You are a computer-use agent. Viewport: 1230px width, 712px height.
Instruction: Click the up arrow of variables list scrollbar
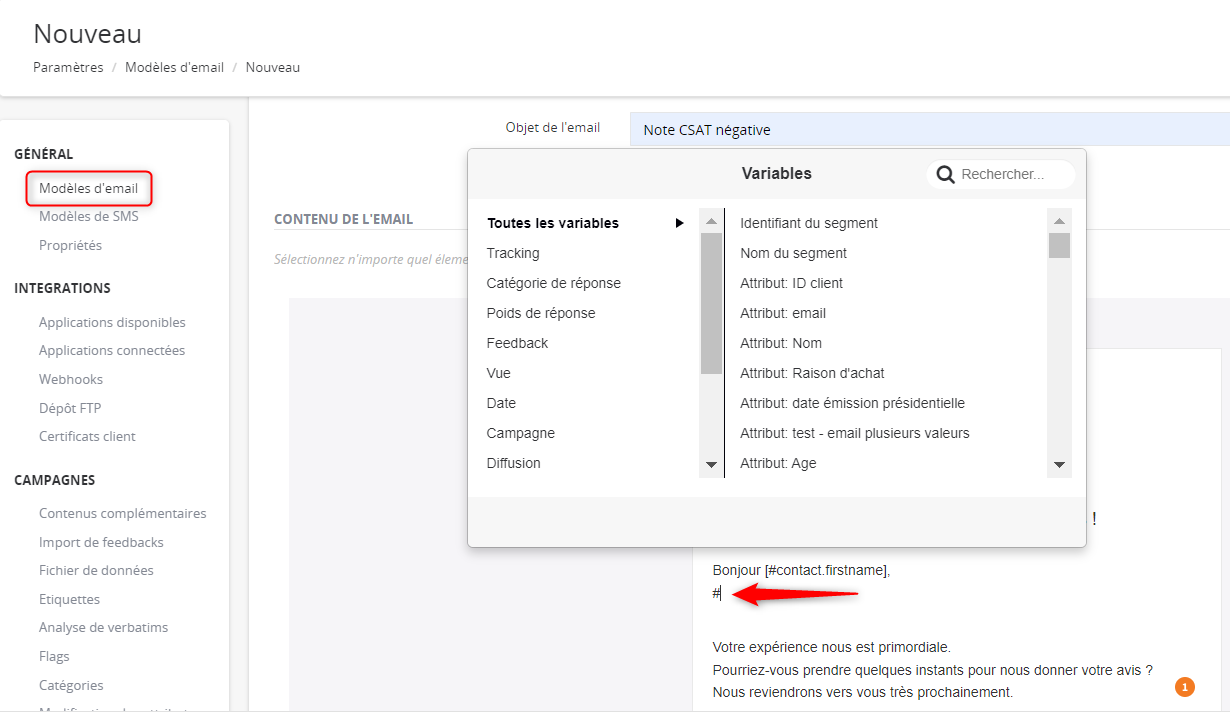(x=1059, y=221)
